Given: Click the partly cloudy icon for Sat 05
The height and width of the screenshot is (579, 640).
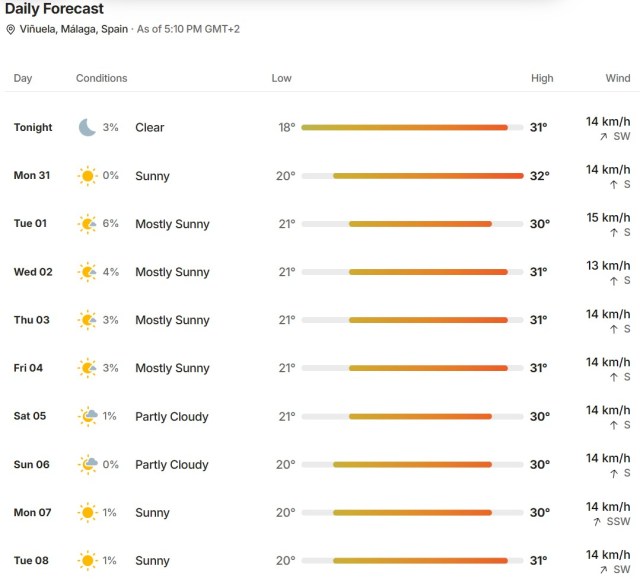Looking at the screenshot, I should click(x=88, y=416).
